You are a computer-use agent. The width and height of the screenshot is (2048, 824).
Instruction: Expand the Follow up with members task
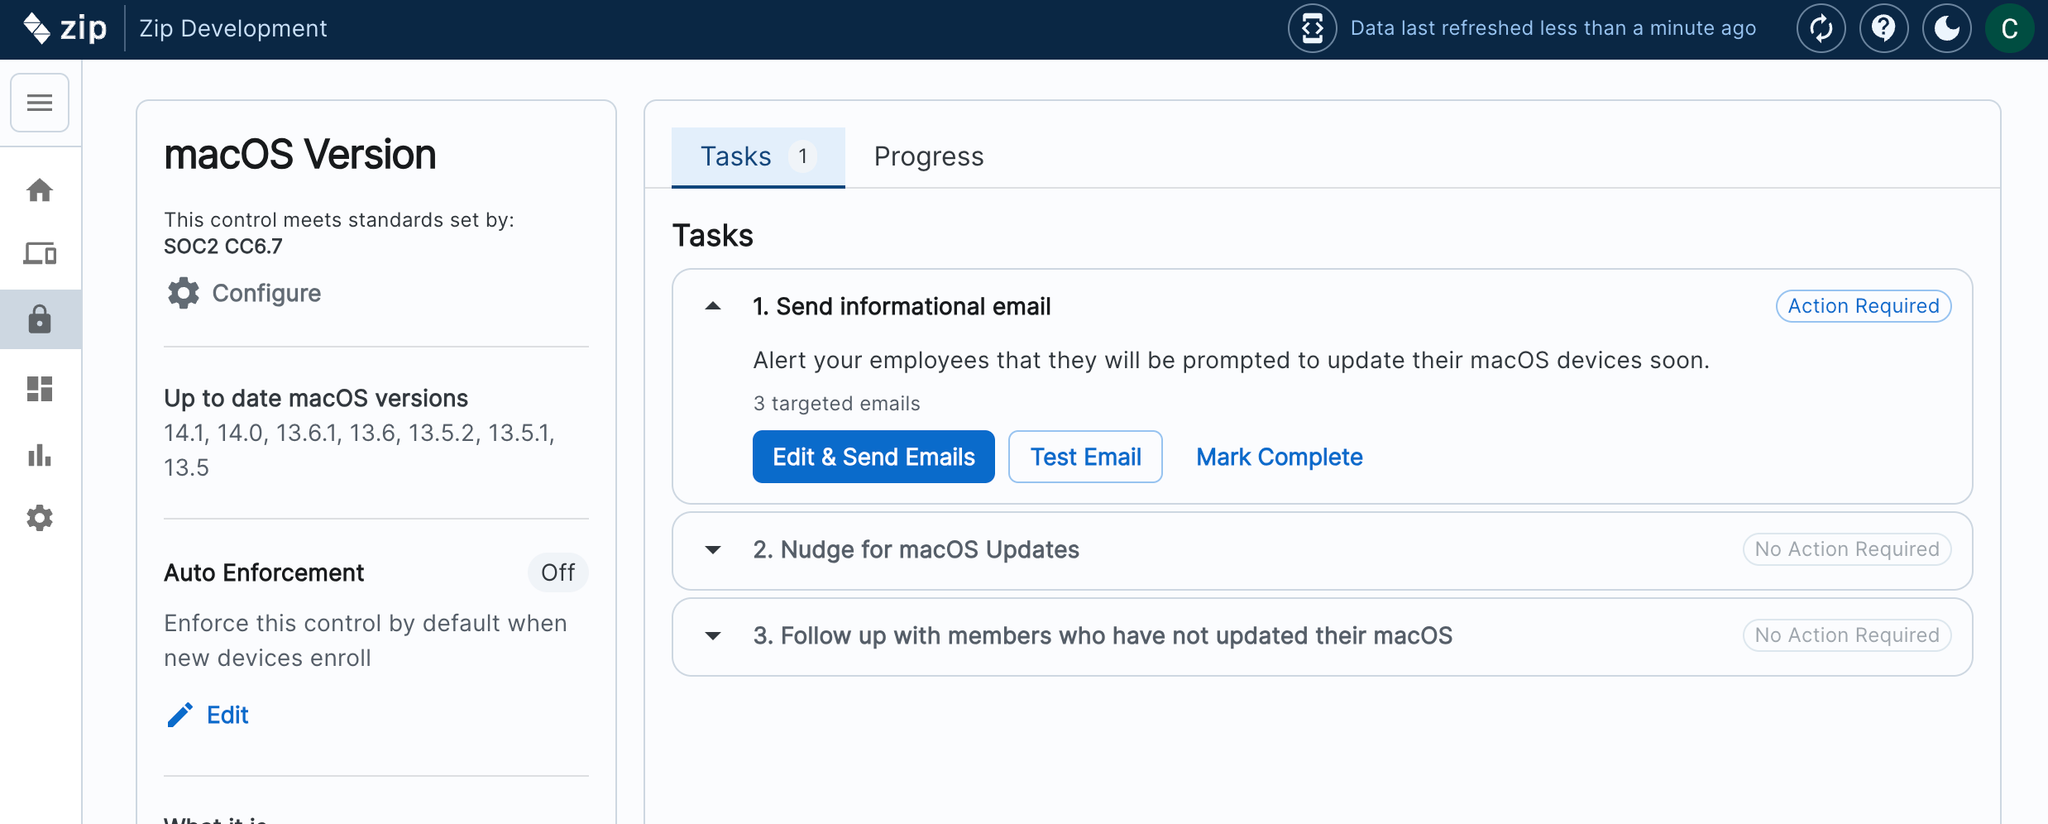(713, 636)
